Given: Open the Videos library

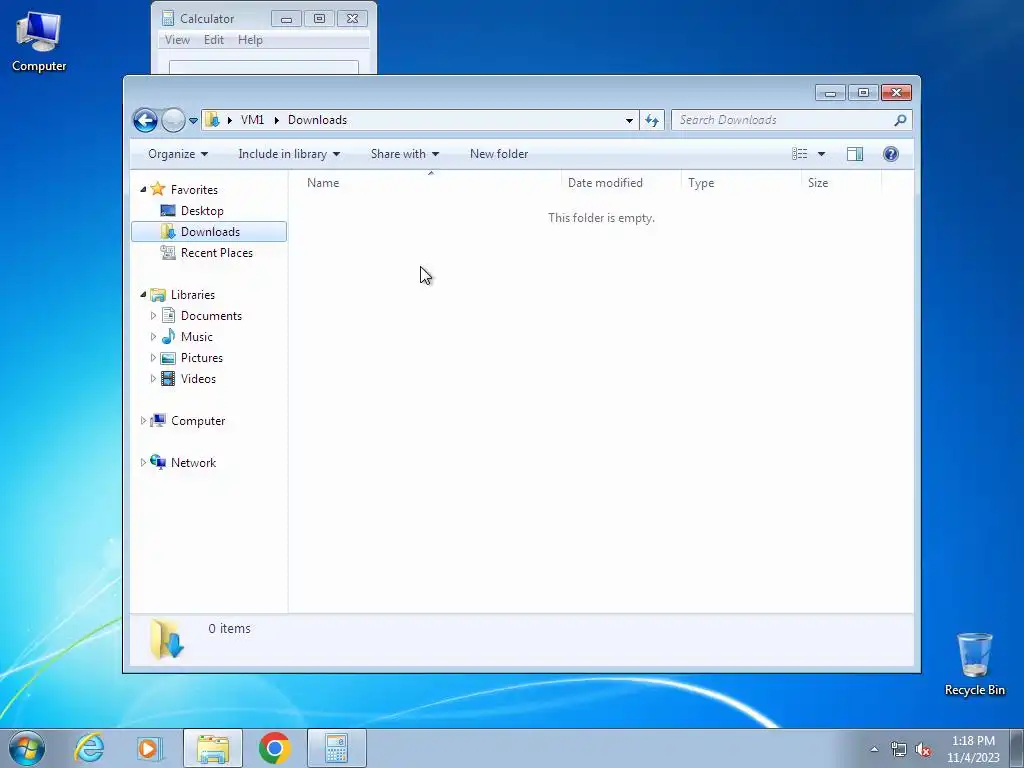Looking at the screenshot, I should click(198, 379).
